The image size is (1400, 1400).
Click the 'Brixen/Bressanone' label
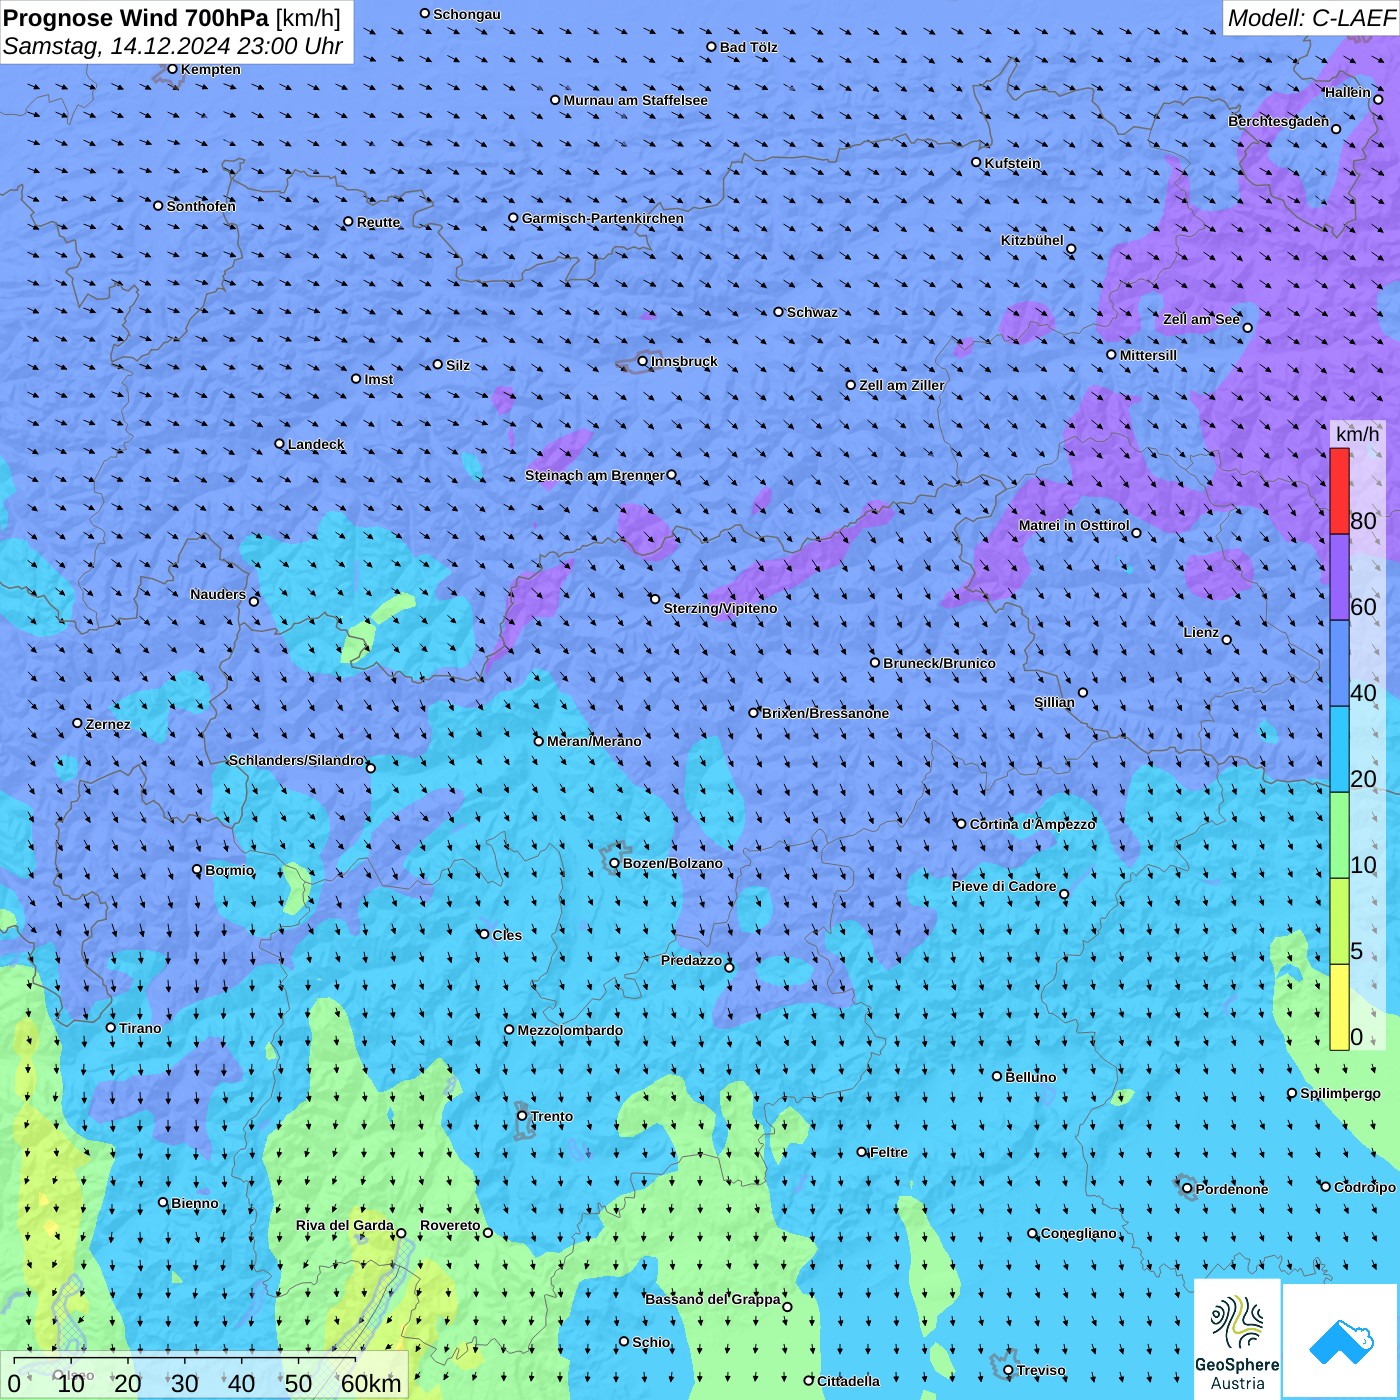[x=825, y=713]
